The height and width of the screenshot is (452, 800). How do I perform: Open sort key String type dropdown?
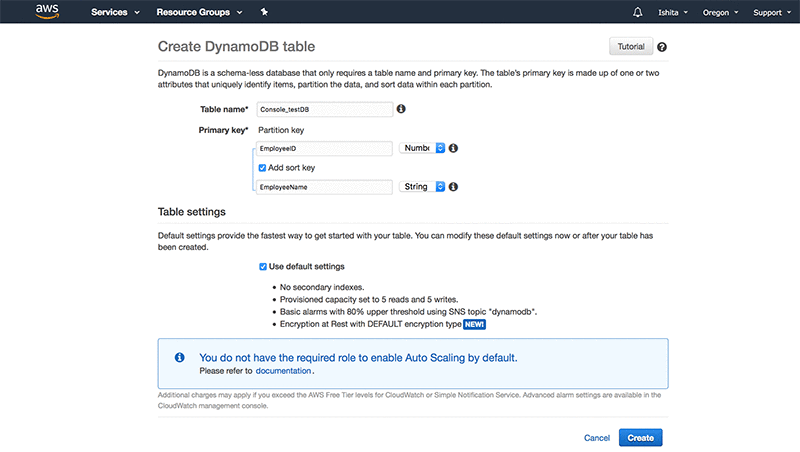422,187
